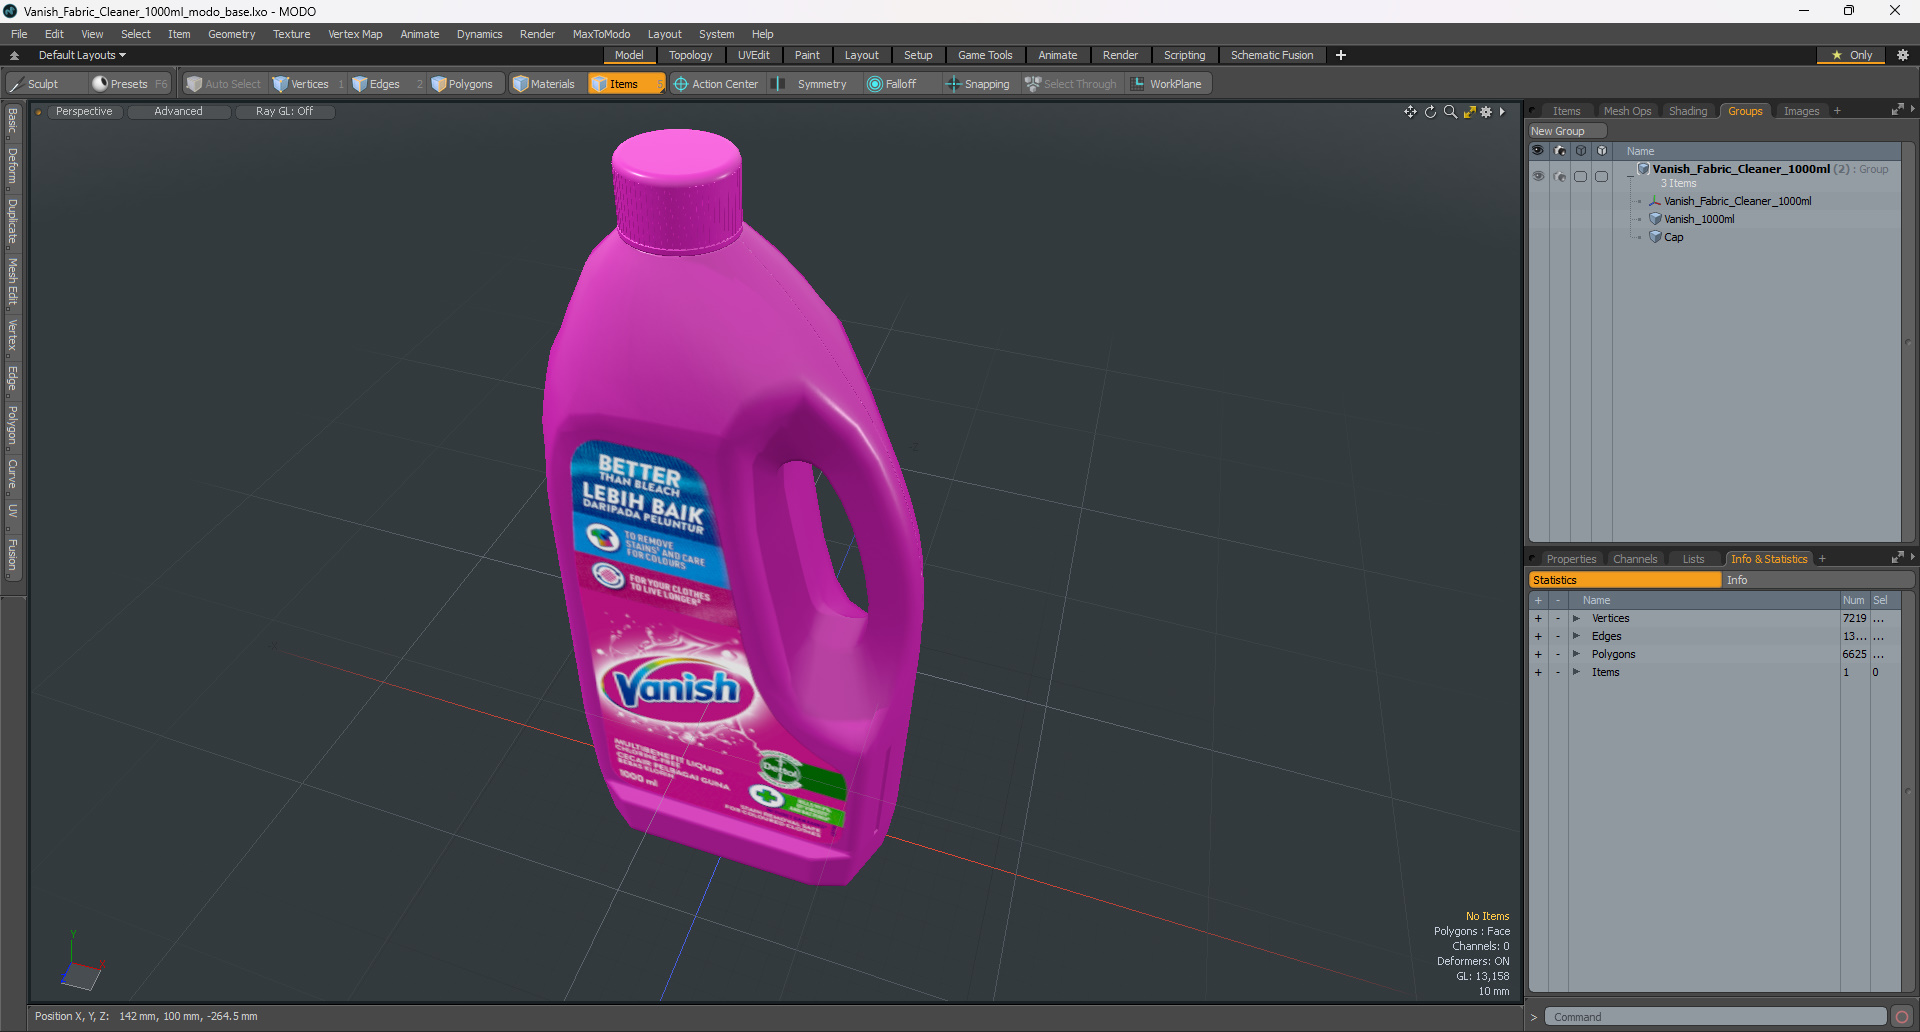Collapse the Vanish_Fabric_Cleaner_1000ml group
This screenshot has height=1032, width=1920.
1630,176
